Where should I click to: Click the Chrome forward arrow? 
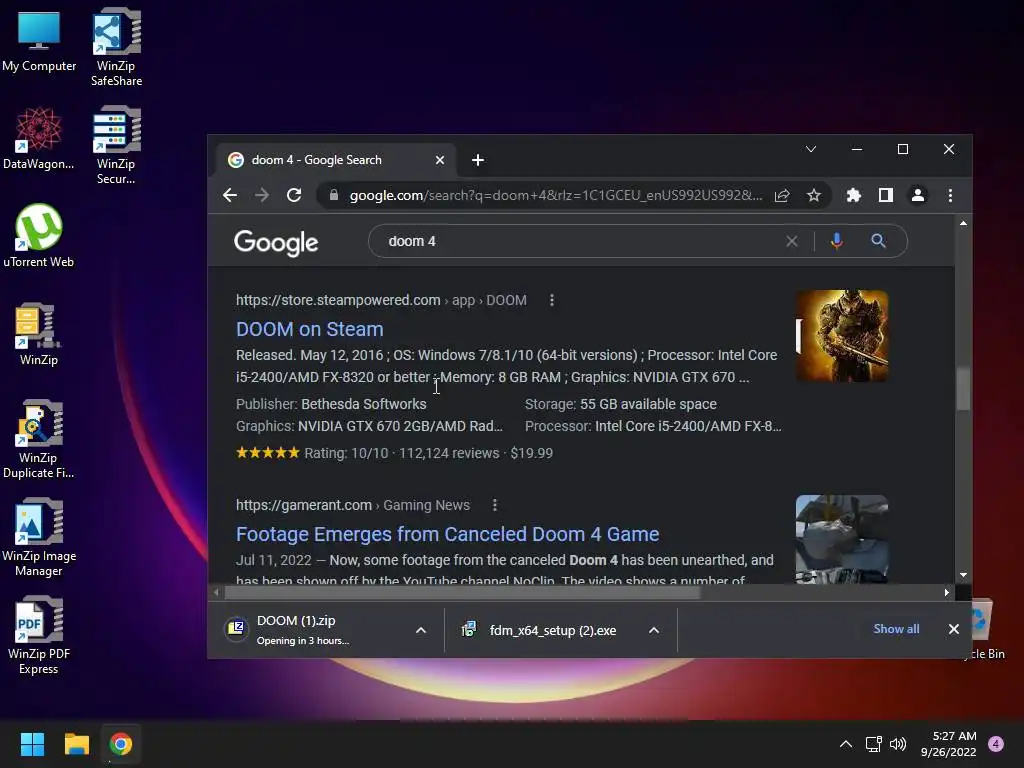(x=262, y=195)
